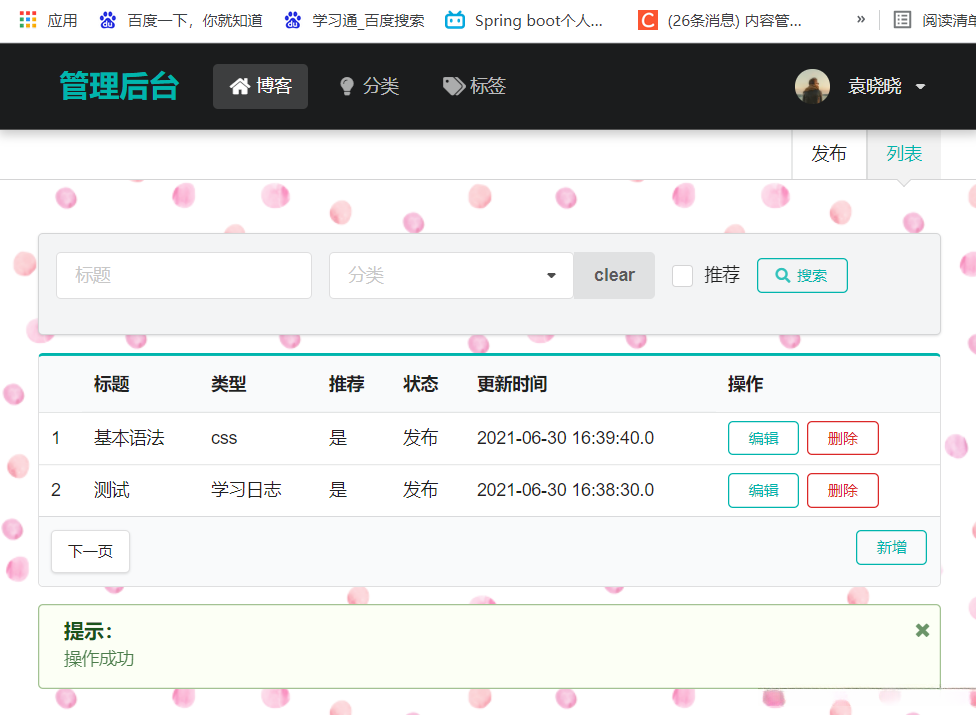Open the Spring boot个人 bookmark

coord(524,21)
